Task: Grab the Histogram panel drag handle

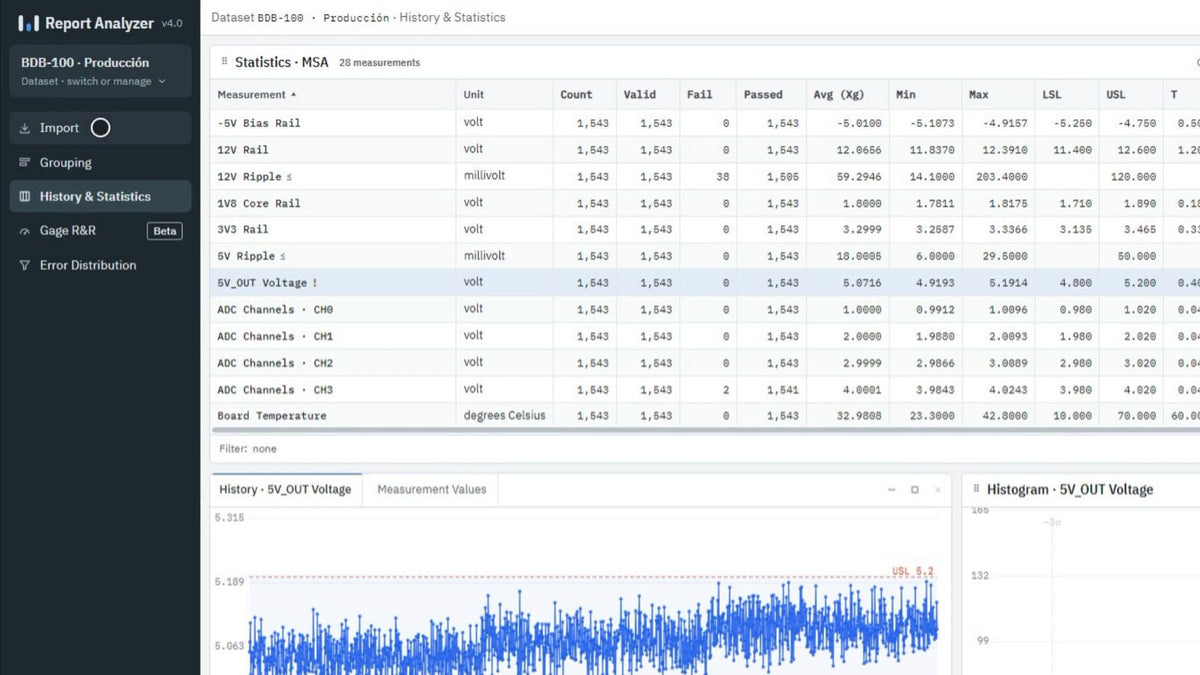Action: point(976,489)
